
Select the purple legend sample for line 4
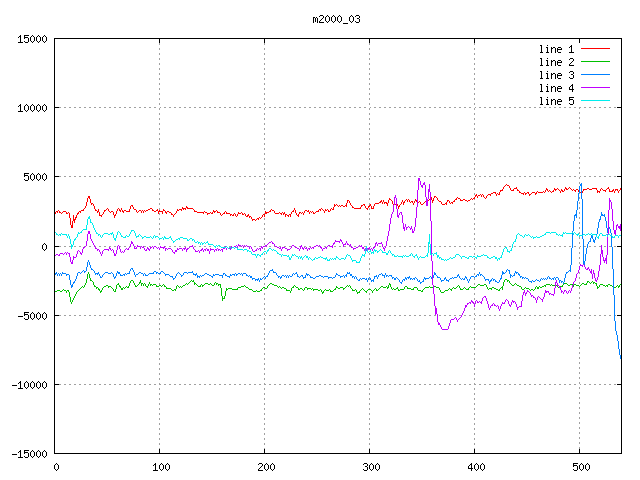595,88
